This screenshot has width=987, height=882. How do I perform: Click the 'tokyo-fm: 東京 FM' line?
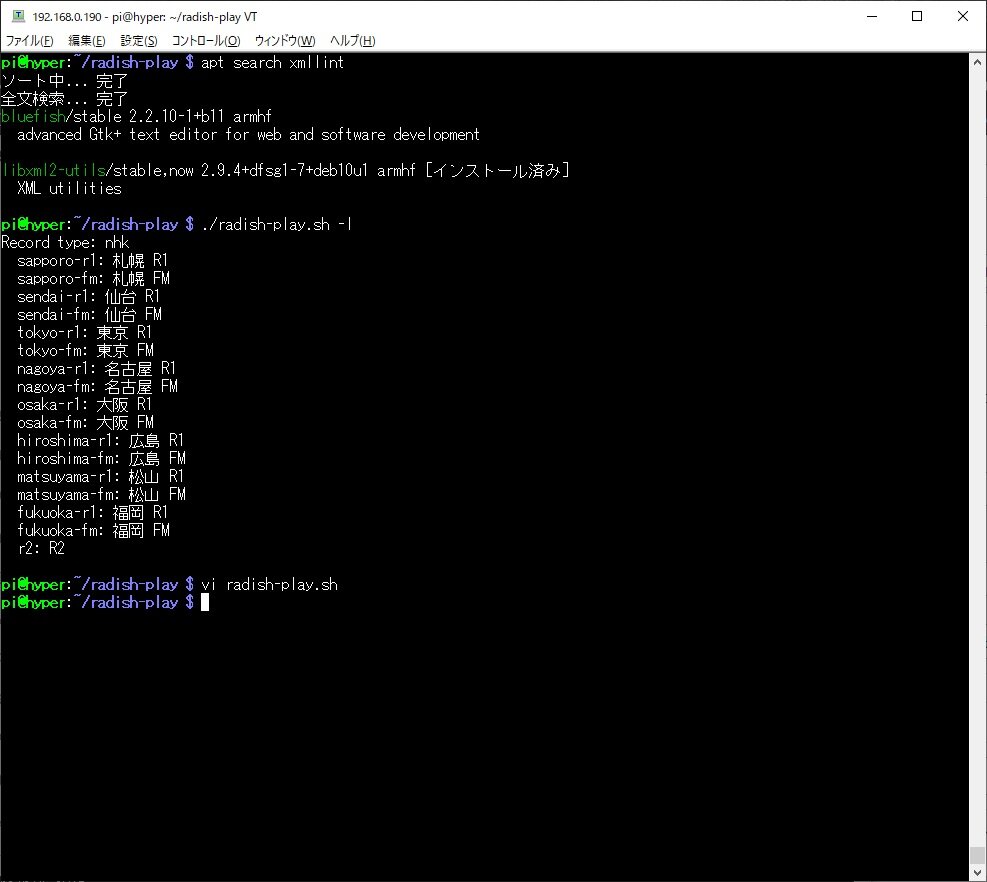(85, 350)
